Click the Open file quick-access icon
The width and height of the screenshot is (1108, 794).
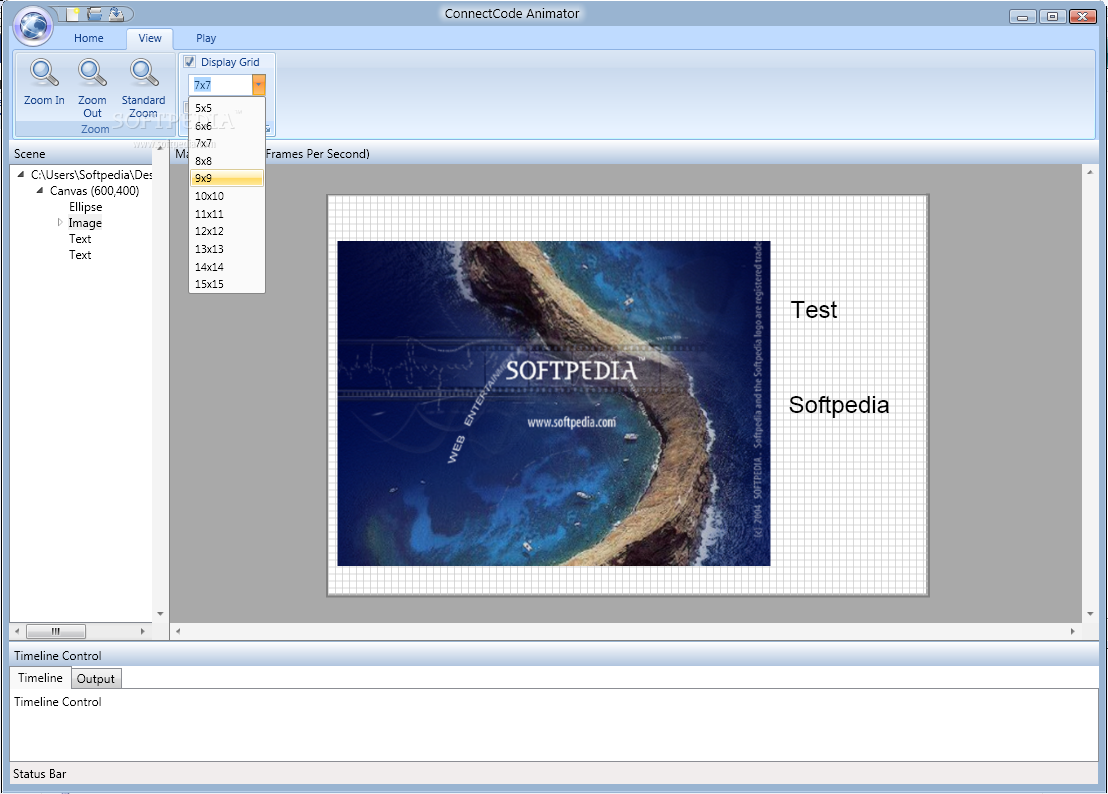pos(95,13)
